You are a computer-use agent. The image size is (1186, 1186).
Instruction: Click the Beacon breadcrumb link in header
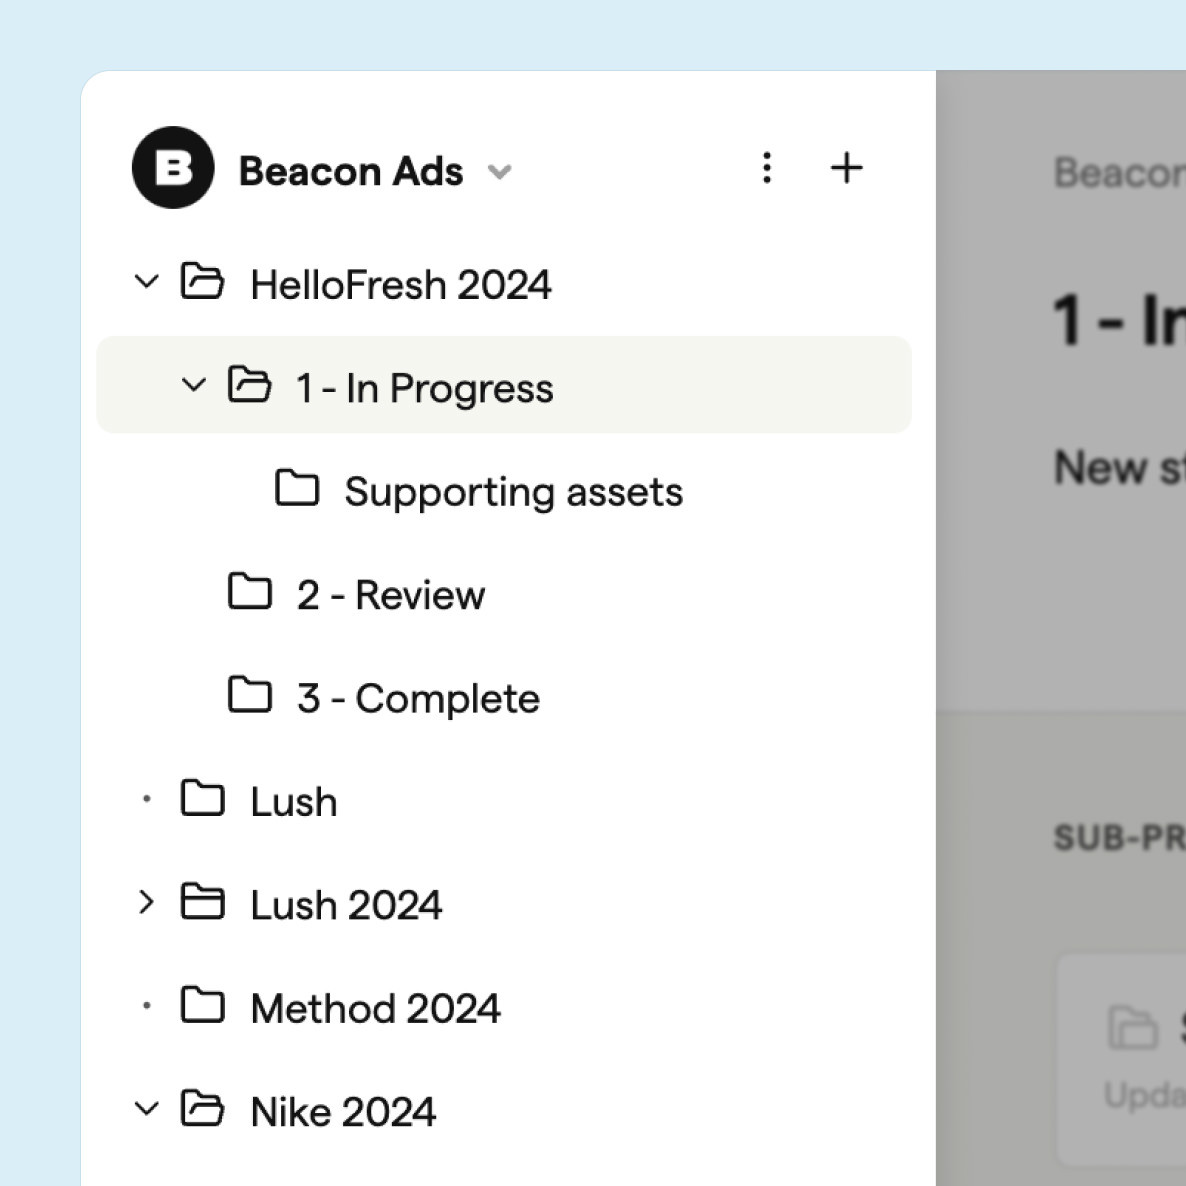click(x=1118, y=173)
